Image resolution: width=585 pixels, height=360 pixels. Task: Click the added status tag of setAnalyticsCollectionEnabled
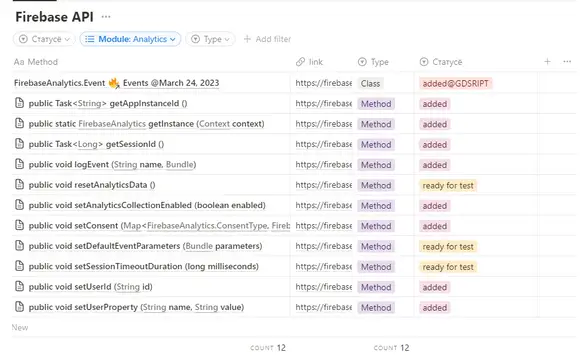coord(435,206)
